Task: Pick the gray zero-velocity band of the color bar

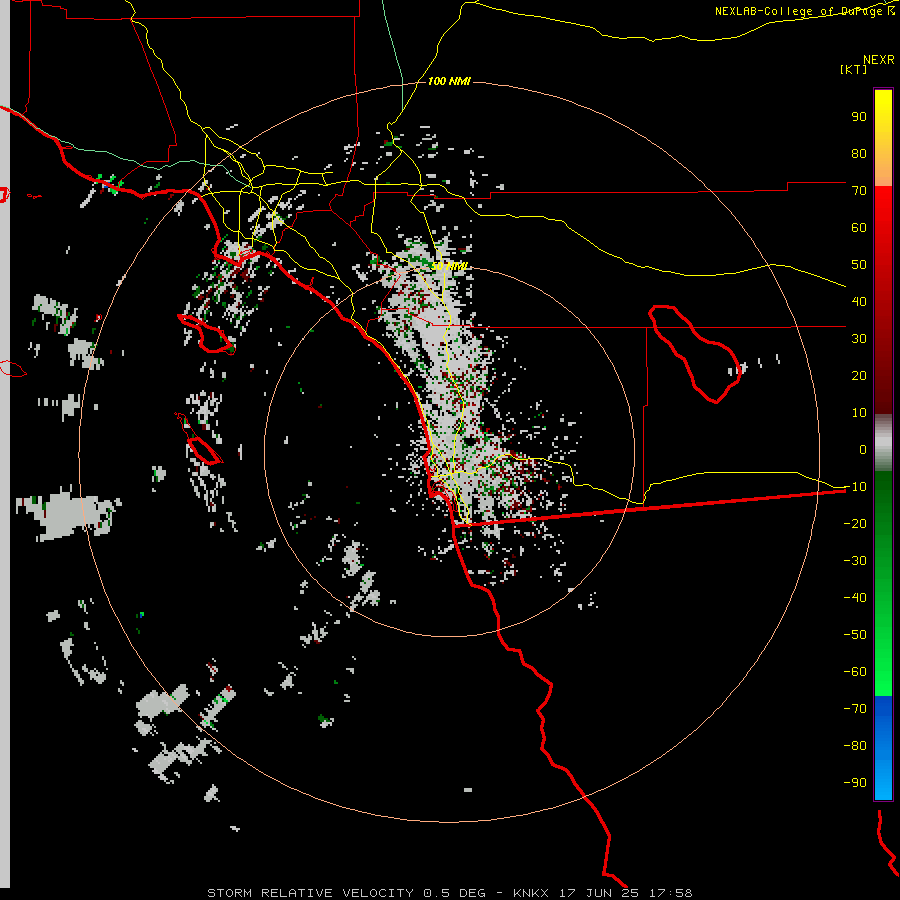Action: (x=883, y=443)
